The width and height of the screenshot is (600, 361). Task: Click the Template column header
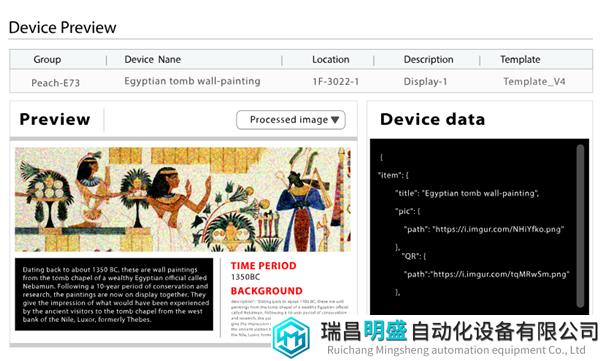(520, 59)
